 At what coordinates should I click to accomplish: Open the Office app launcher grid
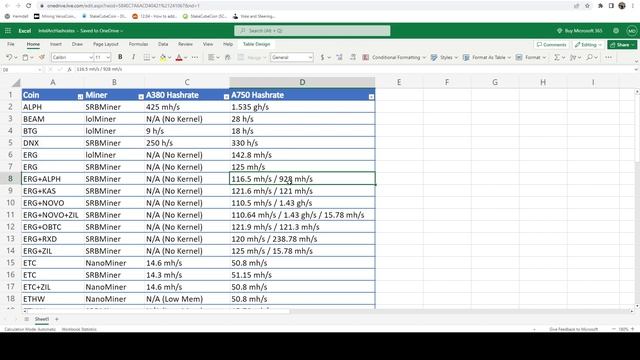click(x=8, y=31)
